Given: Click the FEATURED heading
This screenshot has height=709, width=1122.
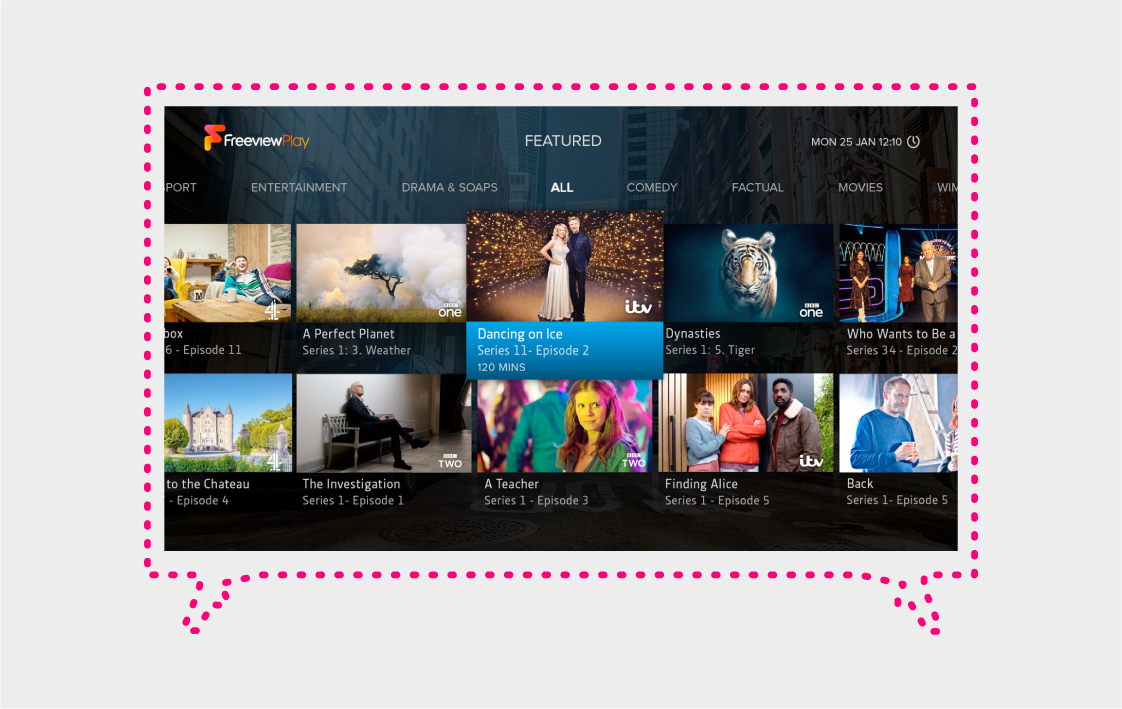Looking at the screenshot, I should click(x=563, y=141).
